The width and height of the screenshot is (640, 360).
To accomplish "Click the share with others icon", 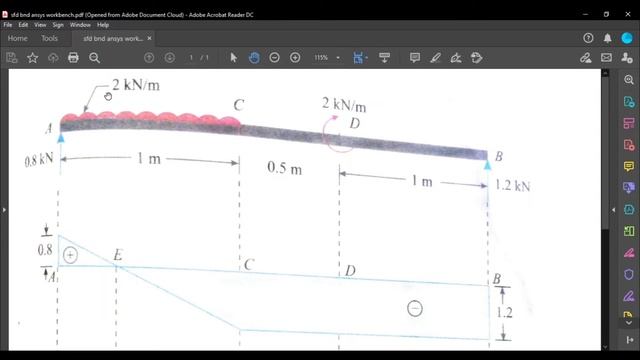I will [627, 58].
